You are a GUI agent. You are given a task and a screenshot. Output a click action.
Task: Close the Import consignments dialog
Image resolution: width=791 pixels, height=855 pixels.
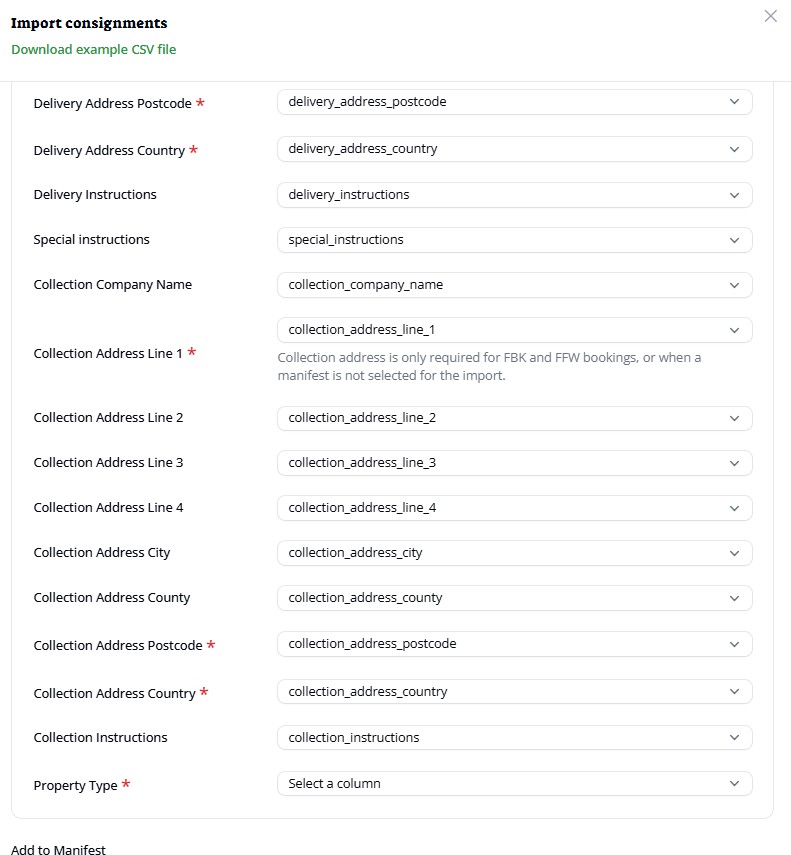[770, 16]
